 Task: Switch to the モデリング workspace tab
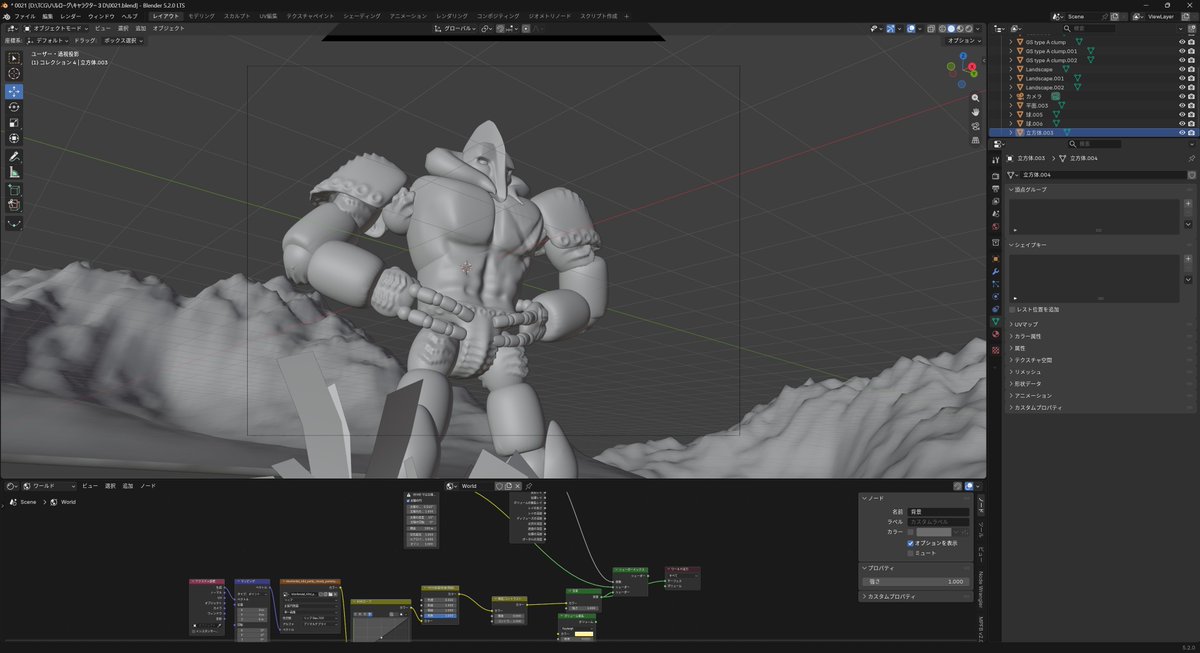[x=201, y=17]
